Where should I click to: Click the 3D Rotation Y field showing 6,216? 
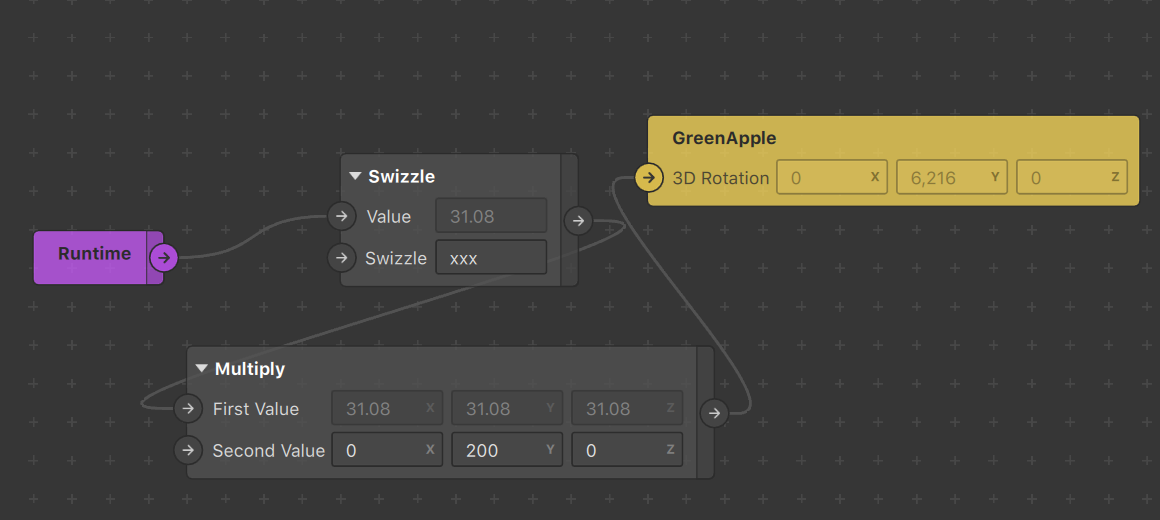952,178
